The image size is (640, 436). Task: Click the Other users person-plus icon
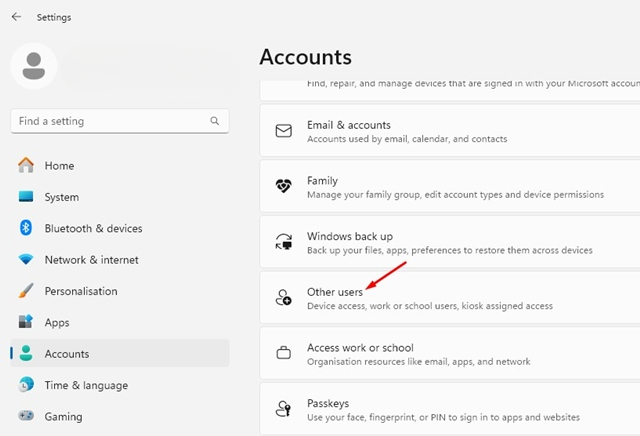pos(283,298)
